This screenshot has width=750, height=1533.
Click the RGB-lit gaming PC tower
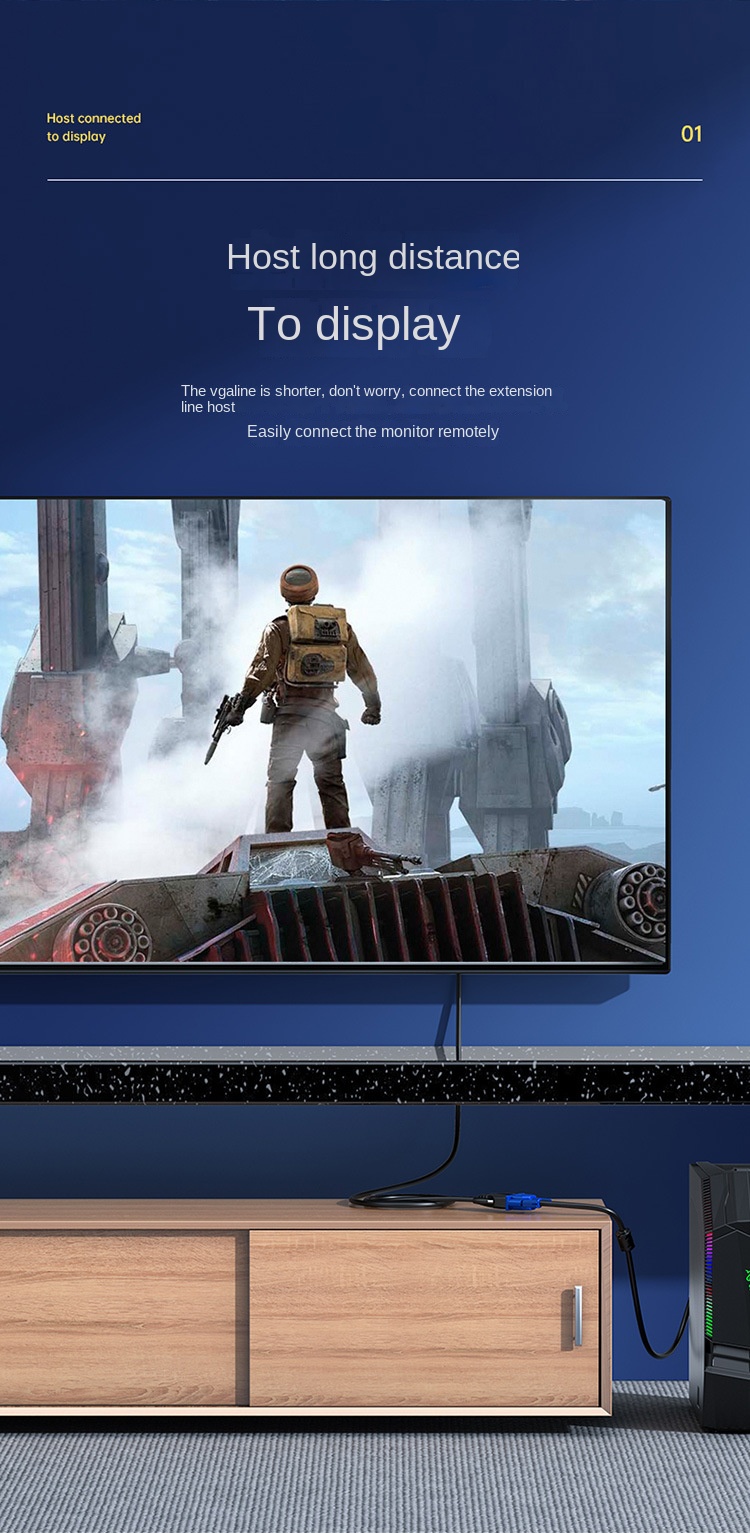point(719,1296)
